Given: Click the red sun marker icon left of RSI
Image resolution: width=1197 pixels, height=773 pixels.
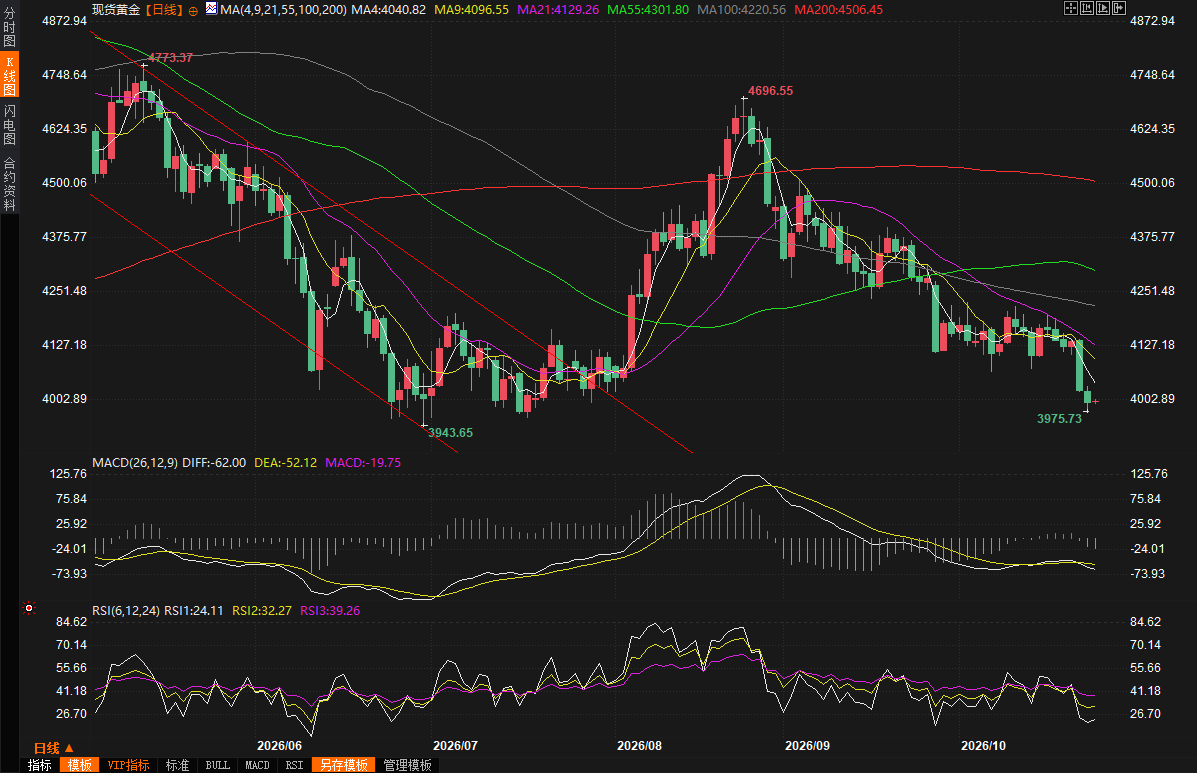Looking at the screenshot, I should click(x=29, y=608).
